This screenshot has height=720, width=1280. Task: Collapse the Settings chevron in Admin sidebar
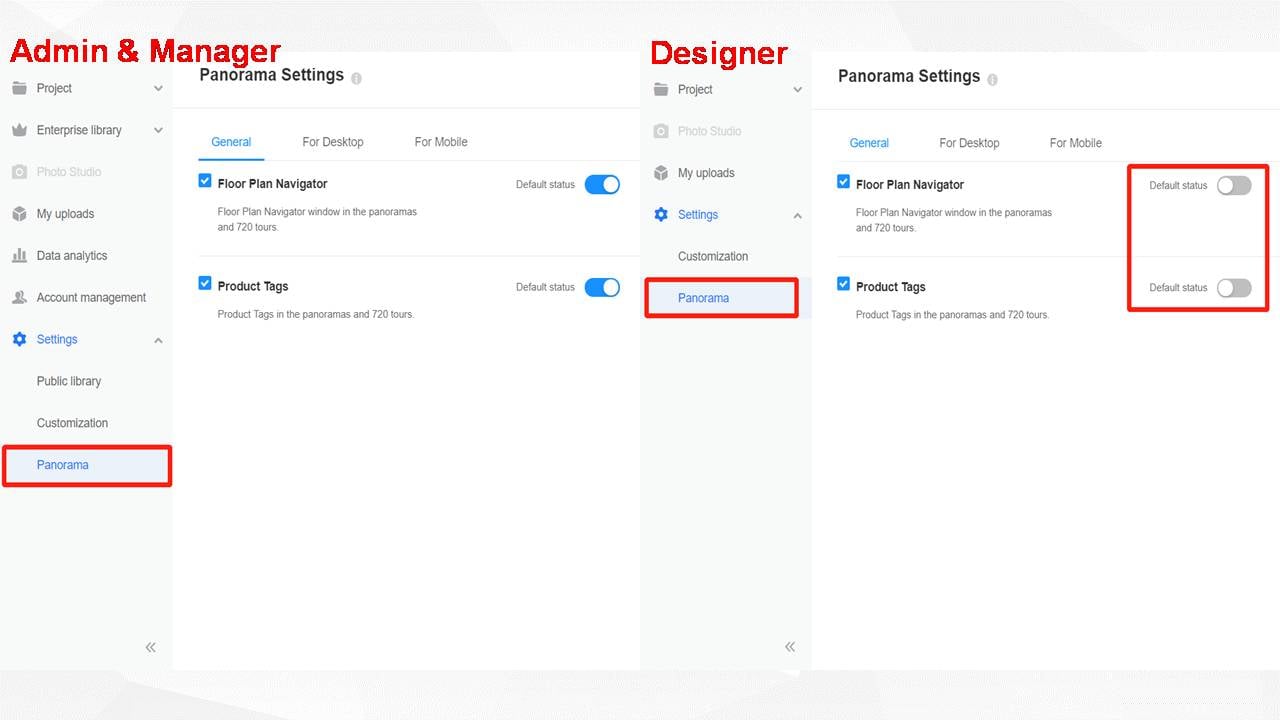[158, 340]
